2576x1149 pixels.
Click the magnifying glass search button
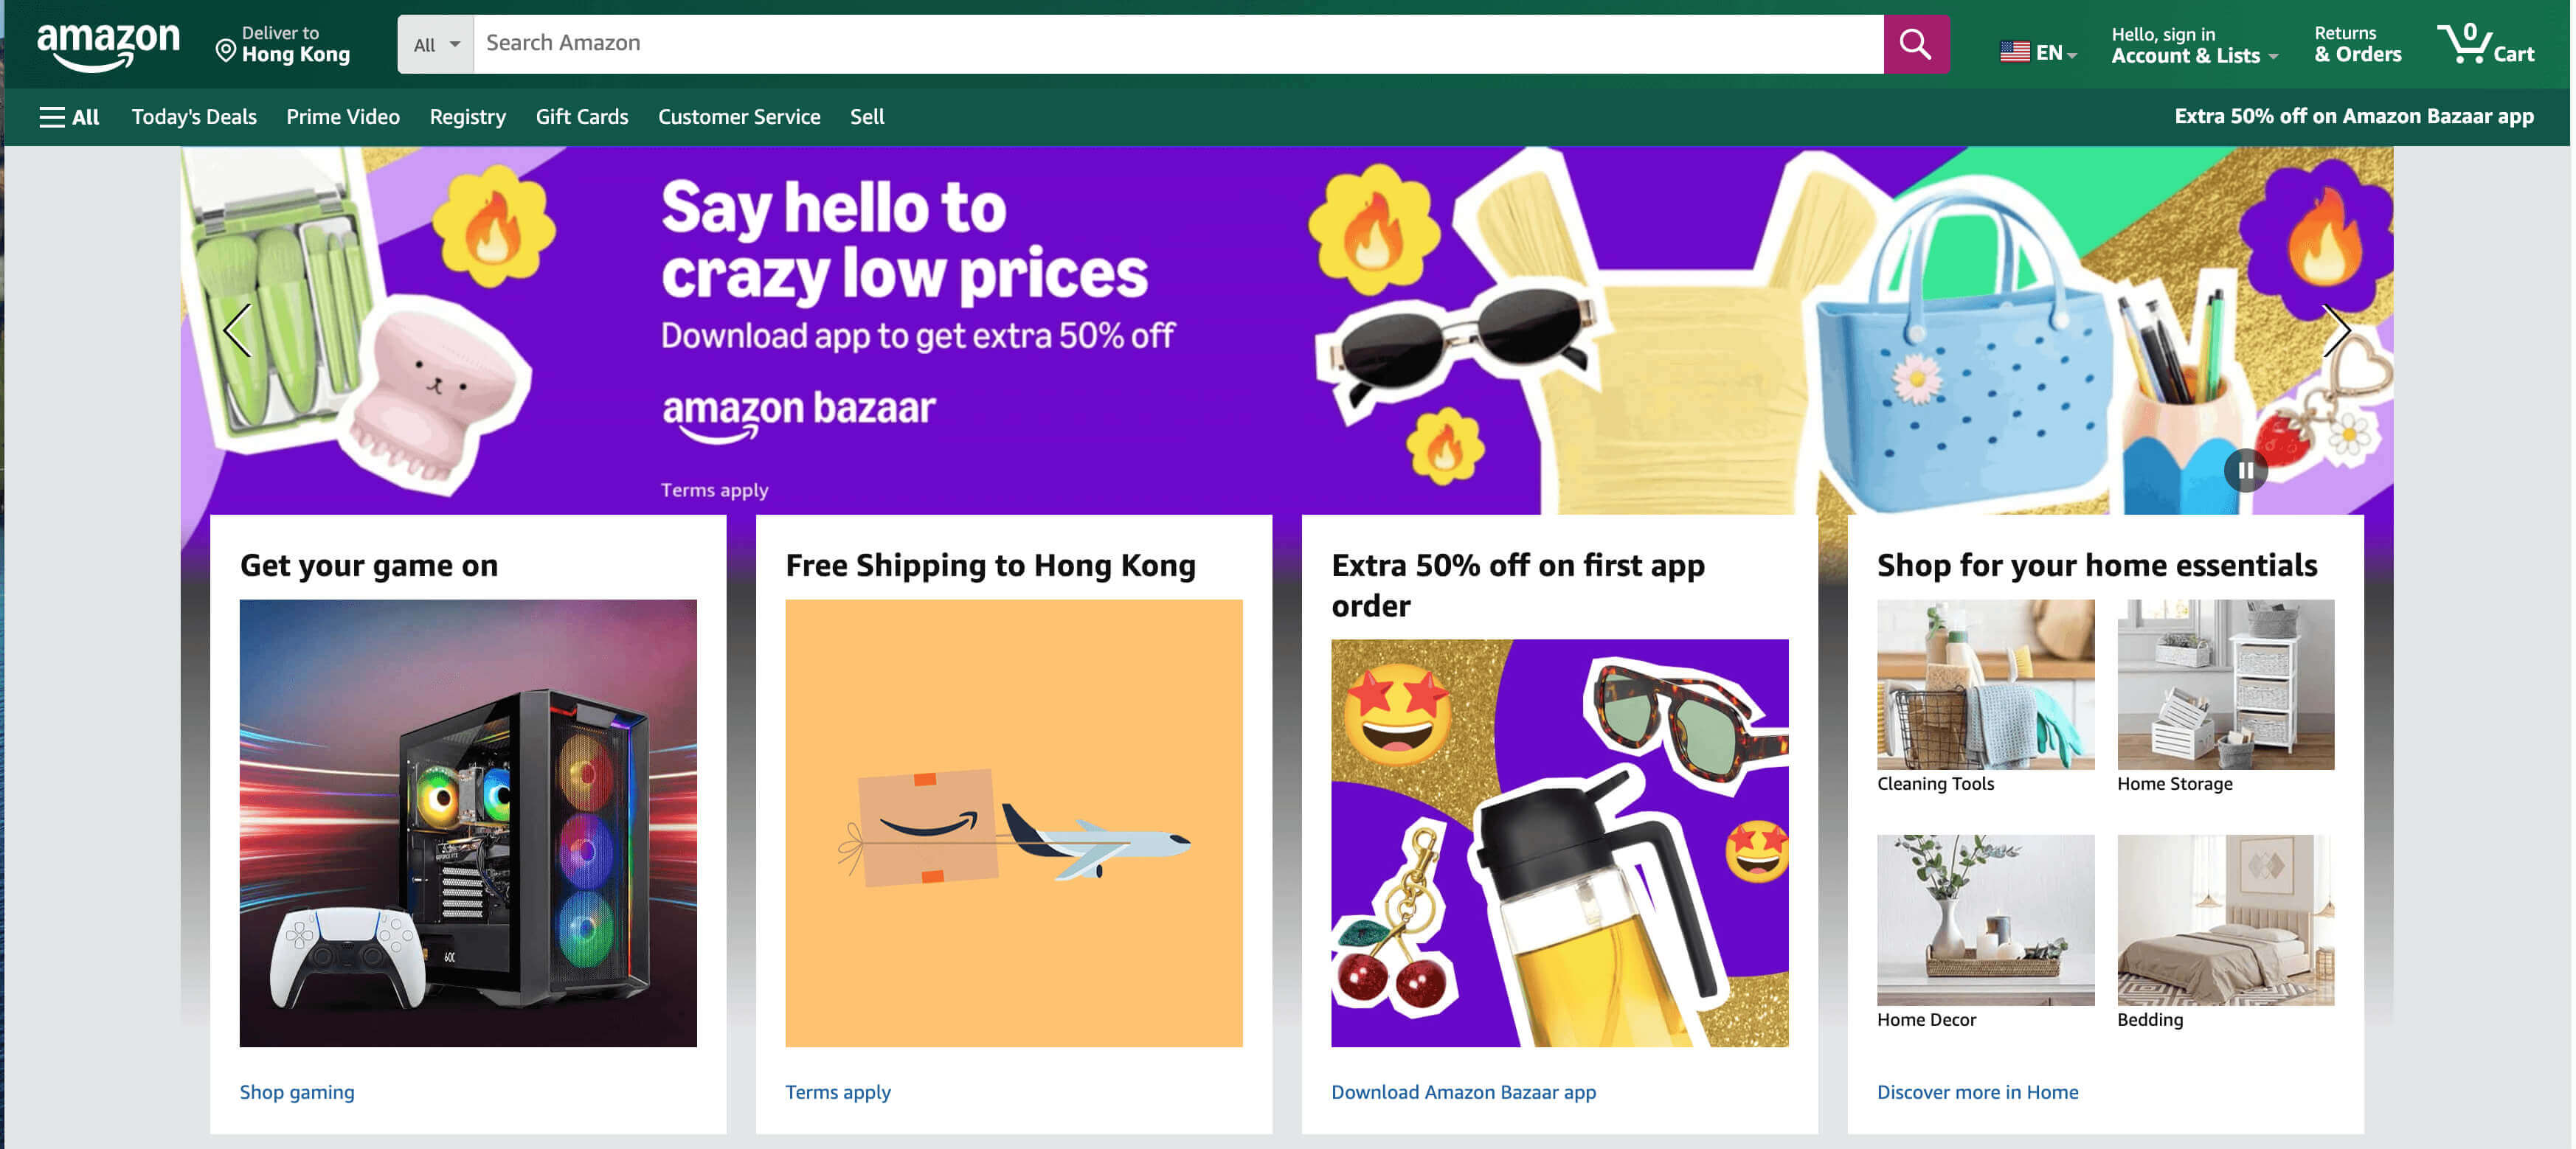pos(1915,44)
